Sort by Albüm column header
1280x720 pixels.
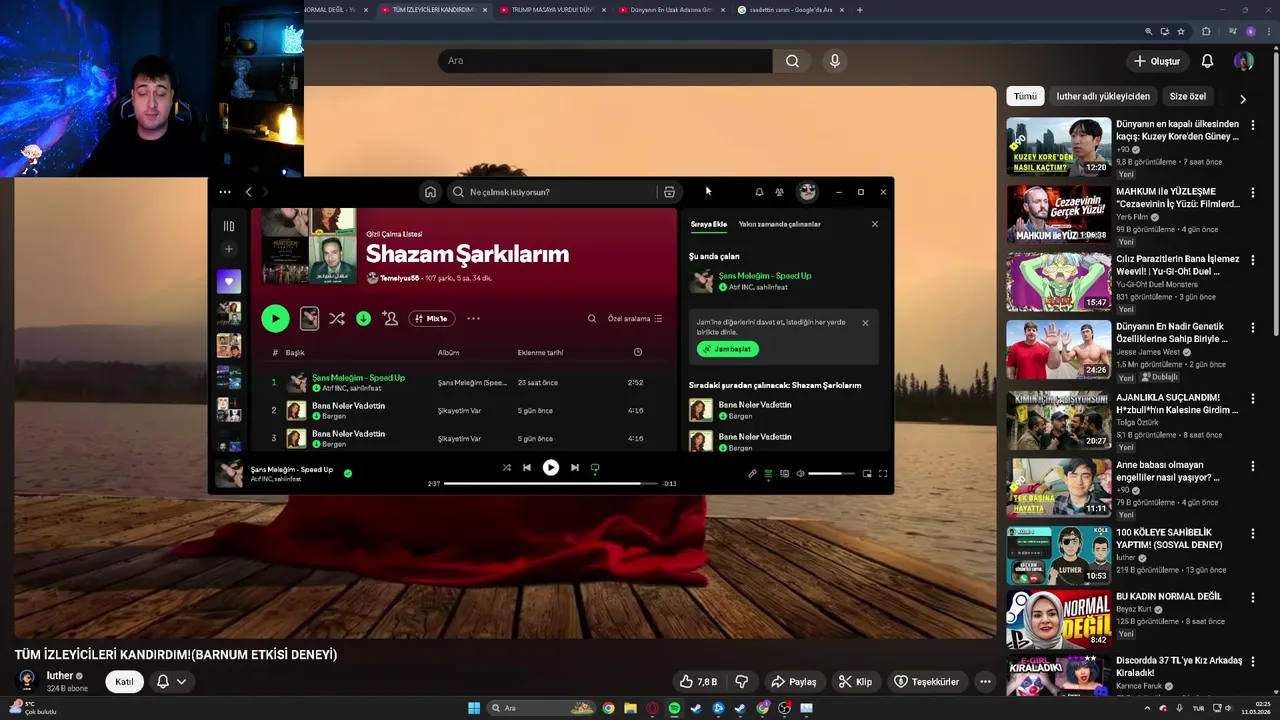[x=448, y=352]
